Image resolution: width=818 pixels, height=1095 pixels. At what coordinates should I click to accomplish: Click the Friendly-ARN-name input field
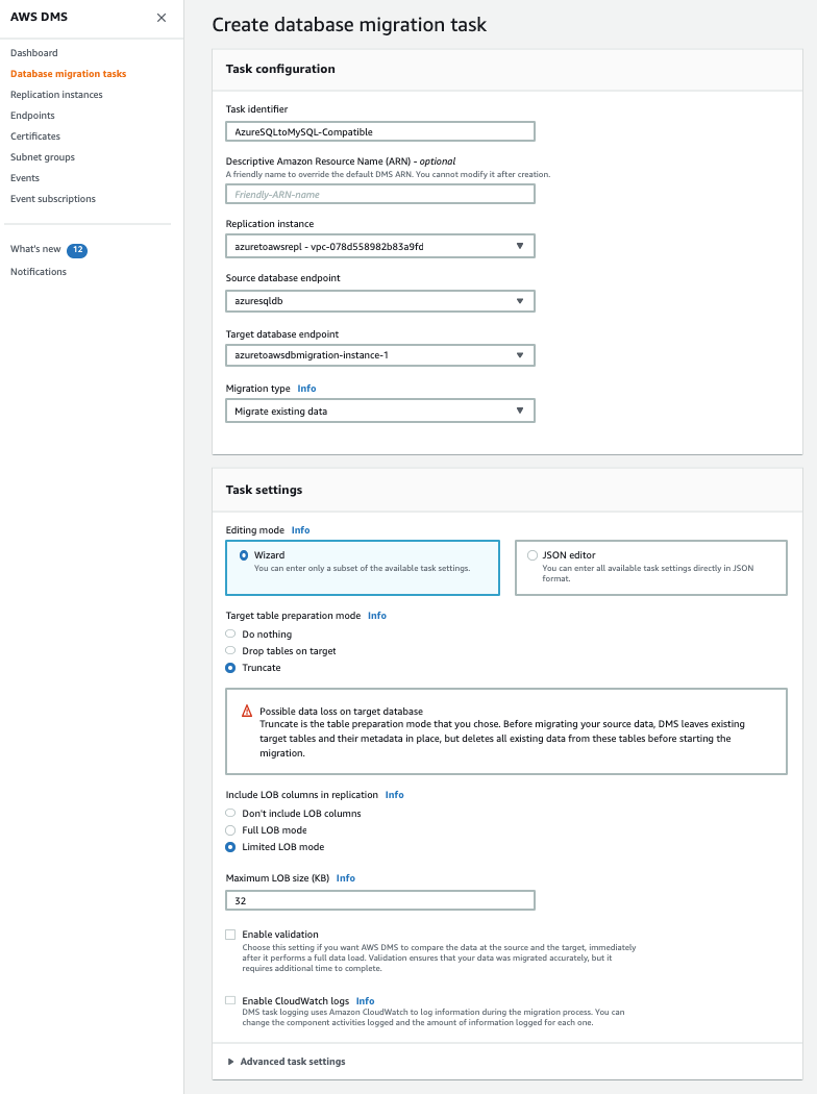tap(380, 193)
